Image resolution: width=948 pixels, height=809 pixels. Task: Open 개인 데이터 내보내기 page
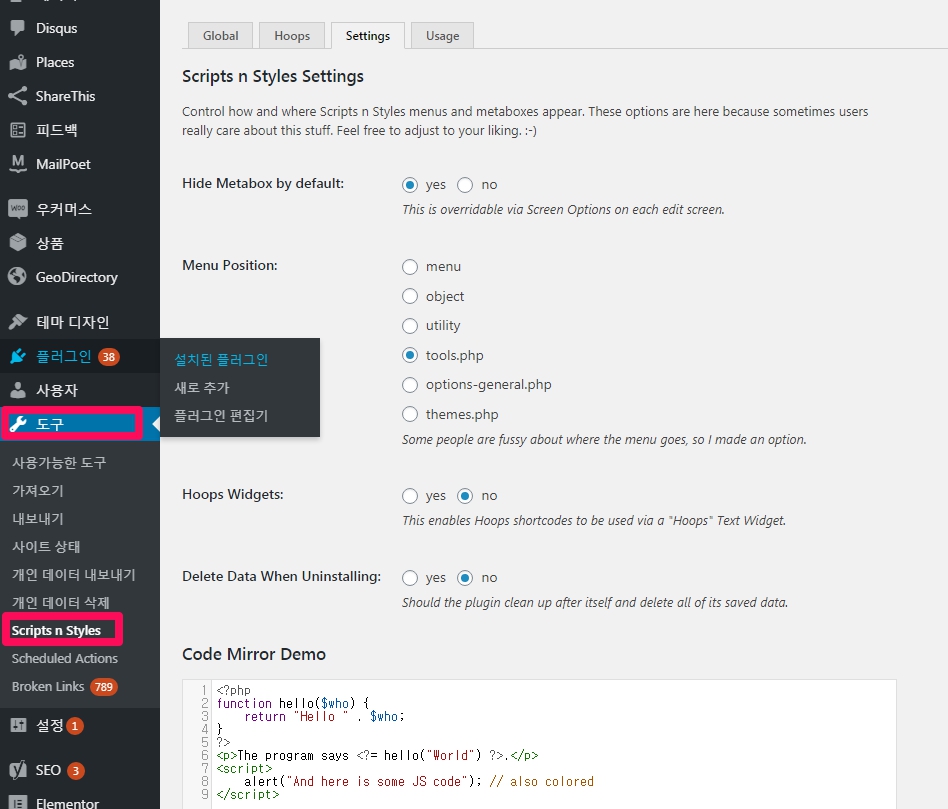[x=74, y=574]
